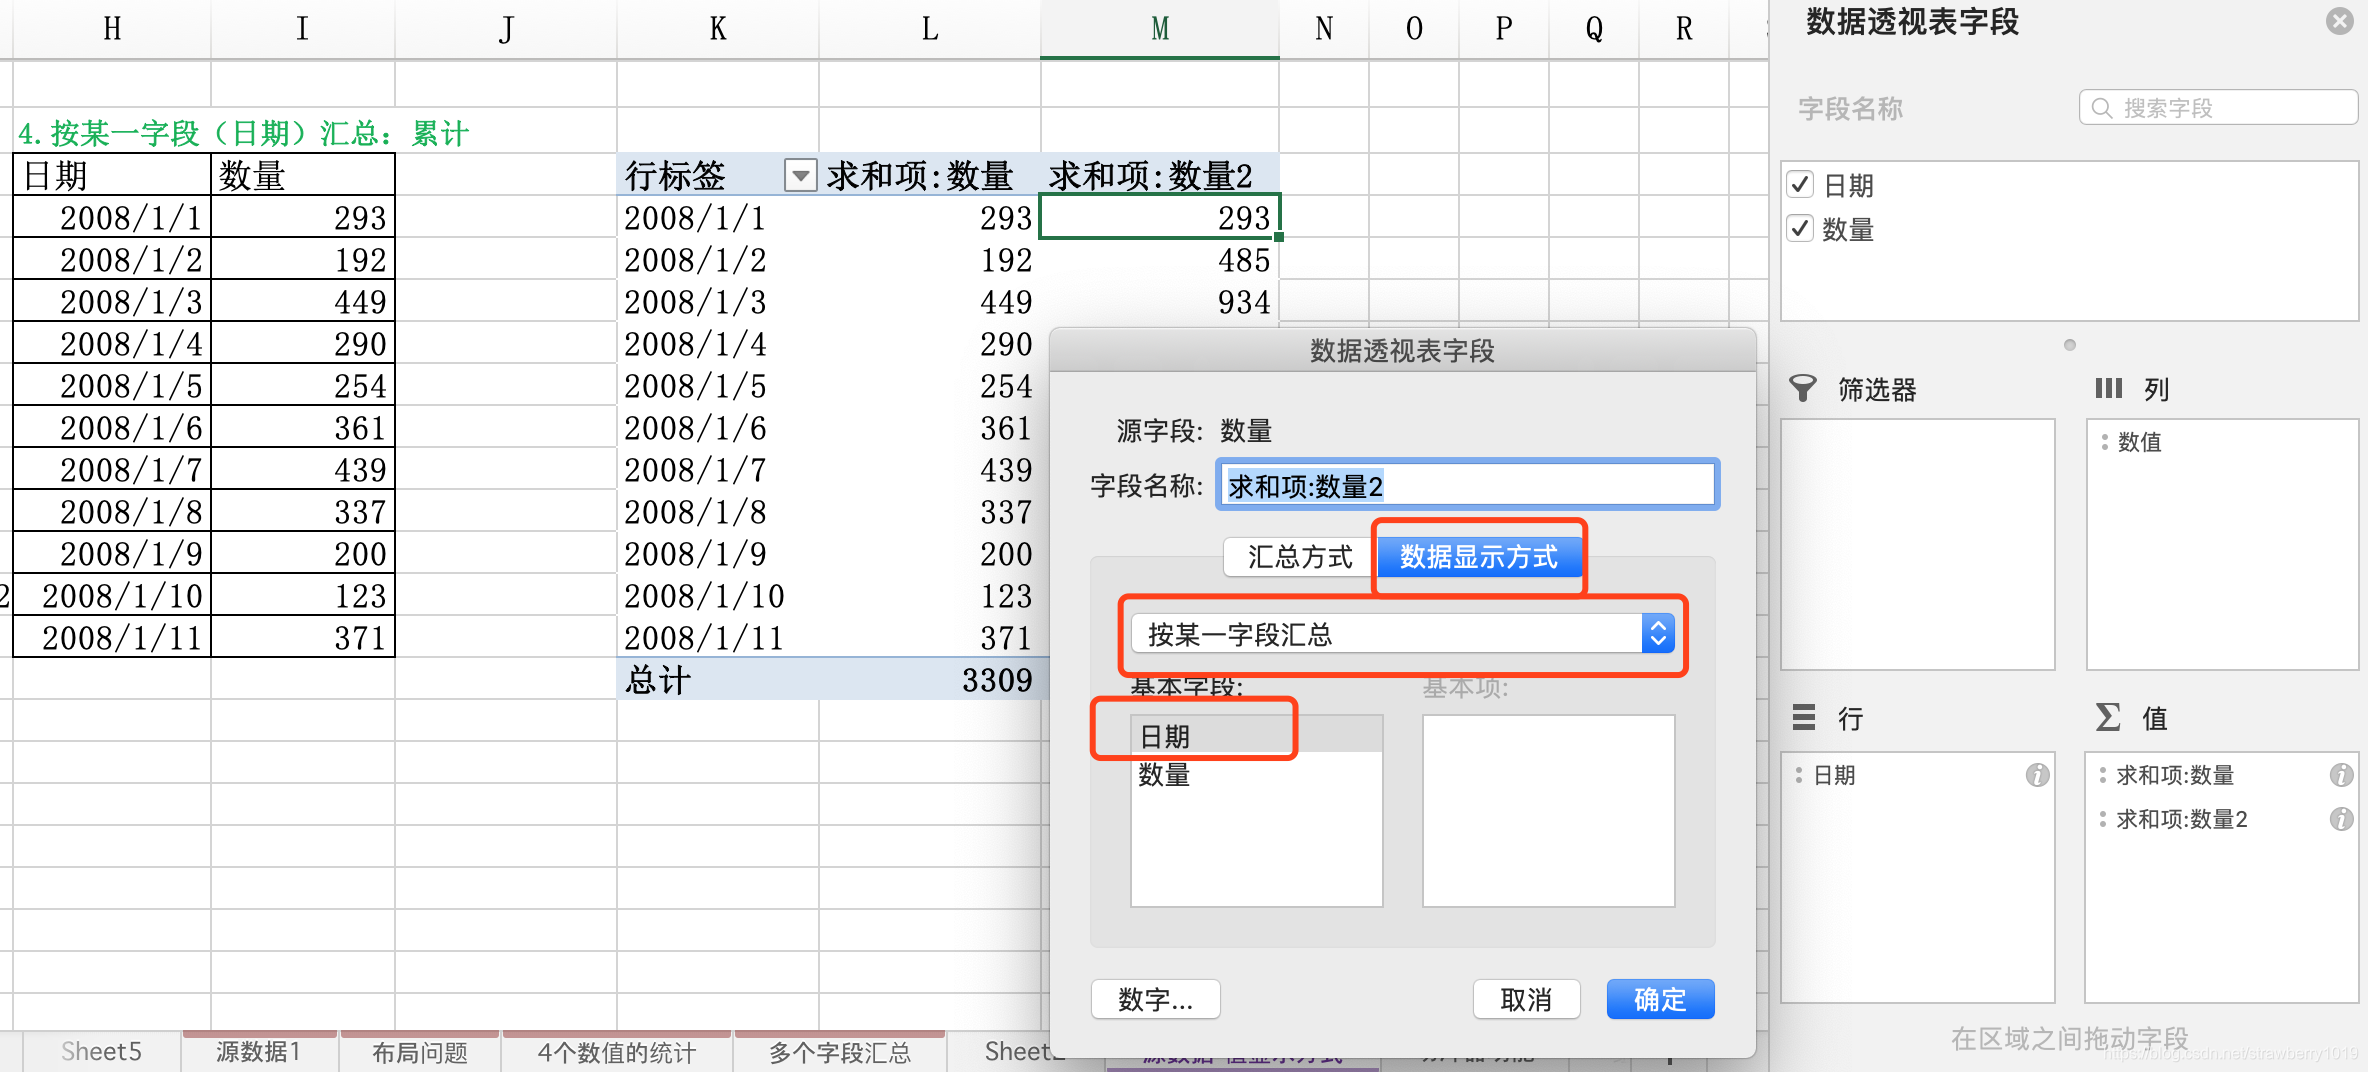The height and width of the screenshot is (1072, 2368).
Task: Select the grand total cell 3309
Action: pyautogui.click(x=930, y=679)
